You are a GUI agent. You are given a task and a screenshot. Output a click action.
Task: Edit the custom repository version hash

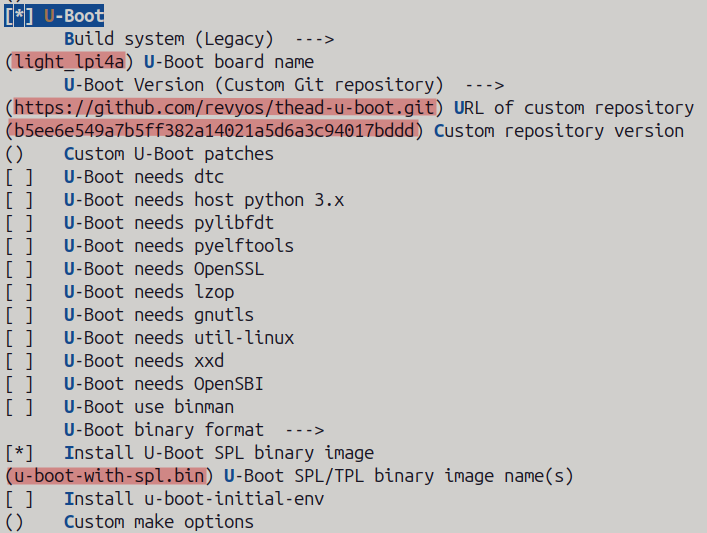pos(214,131)
